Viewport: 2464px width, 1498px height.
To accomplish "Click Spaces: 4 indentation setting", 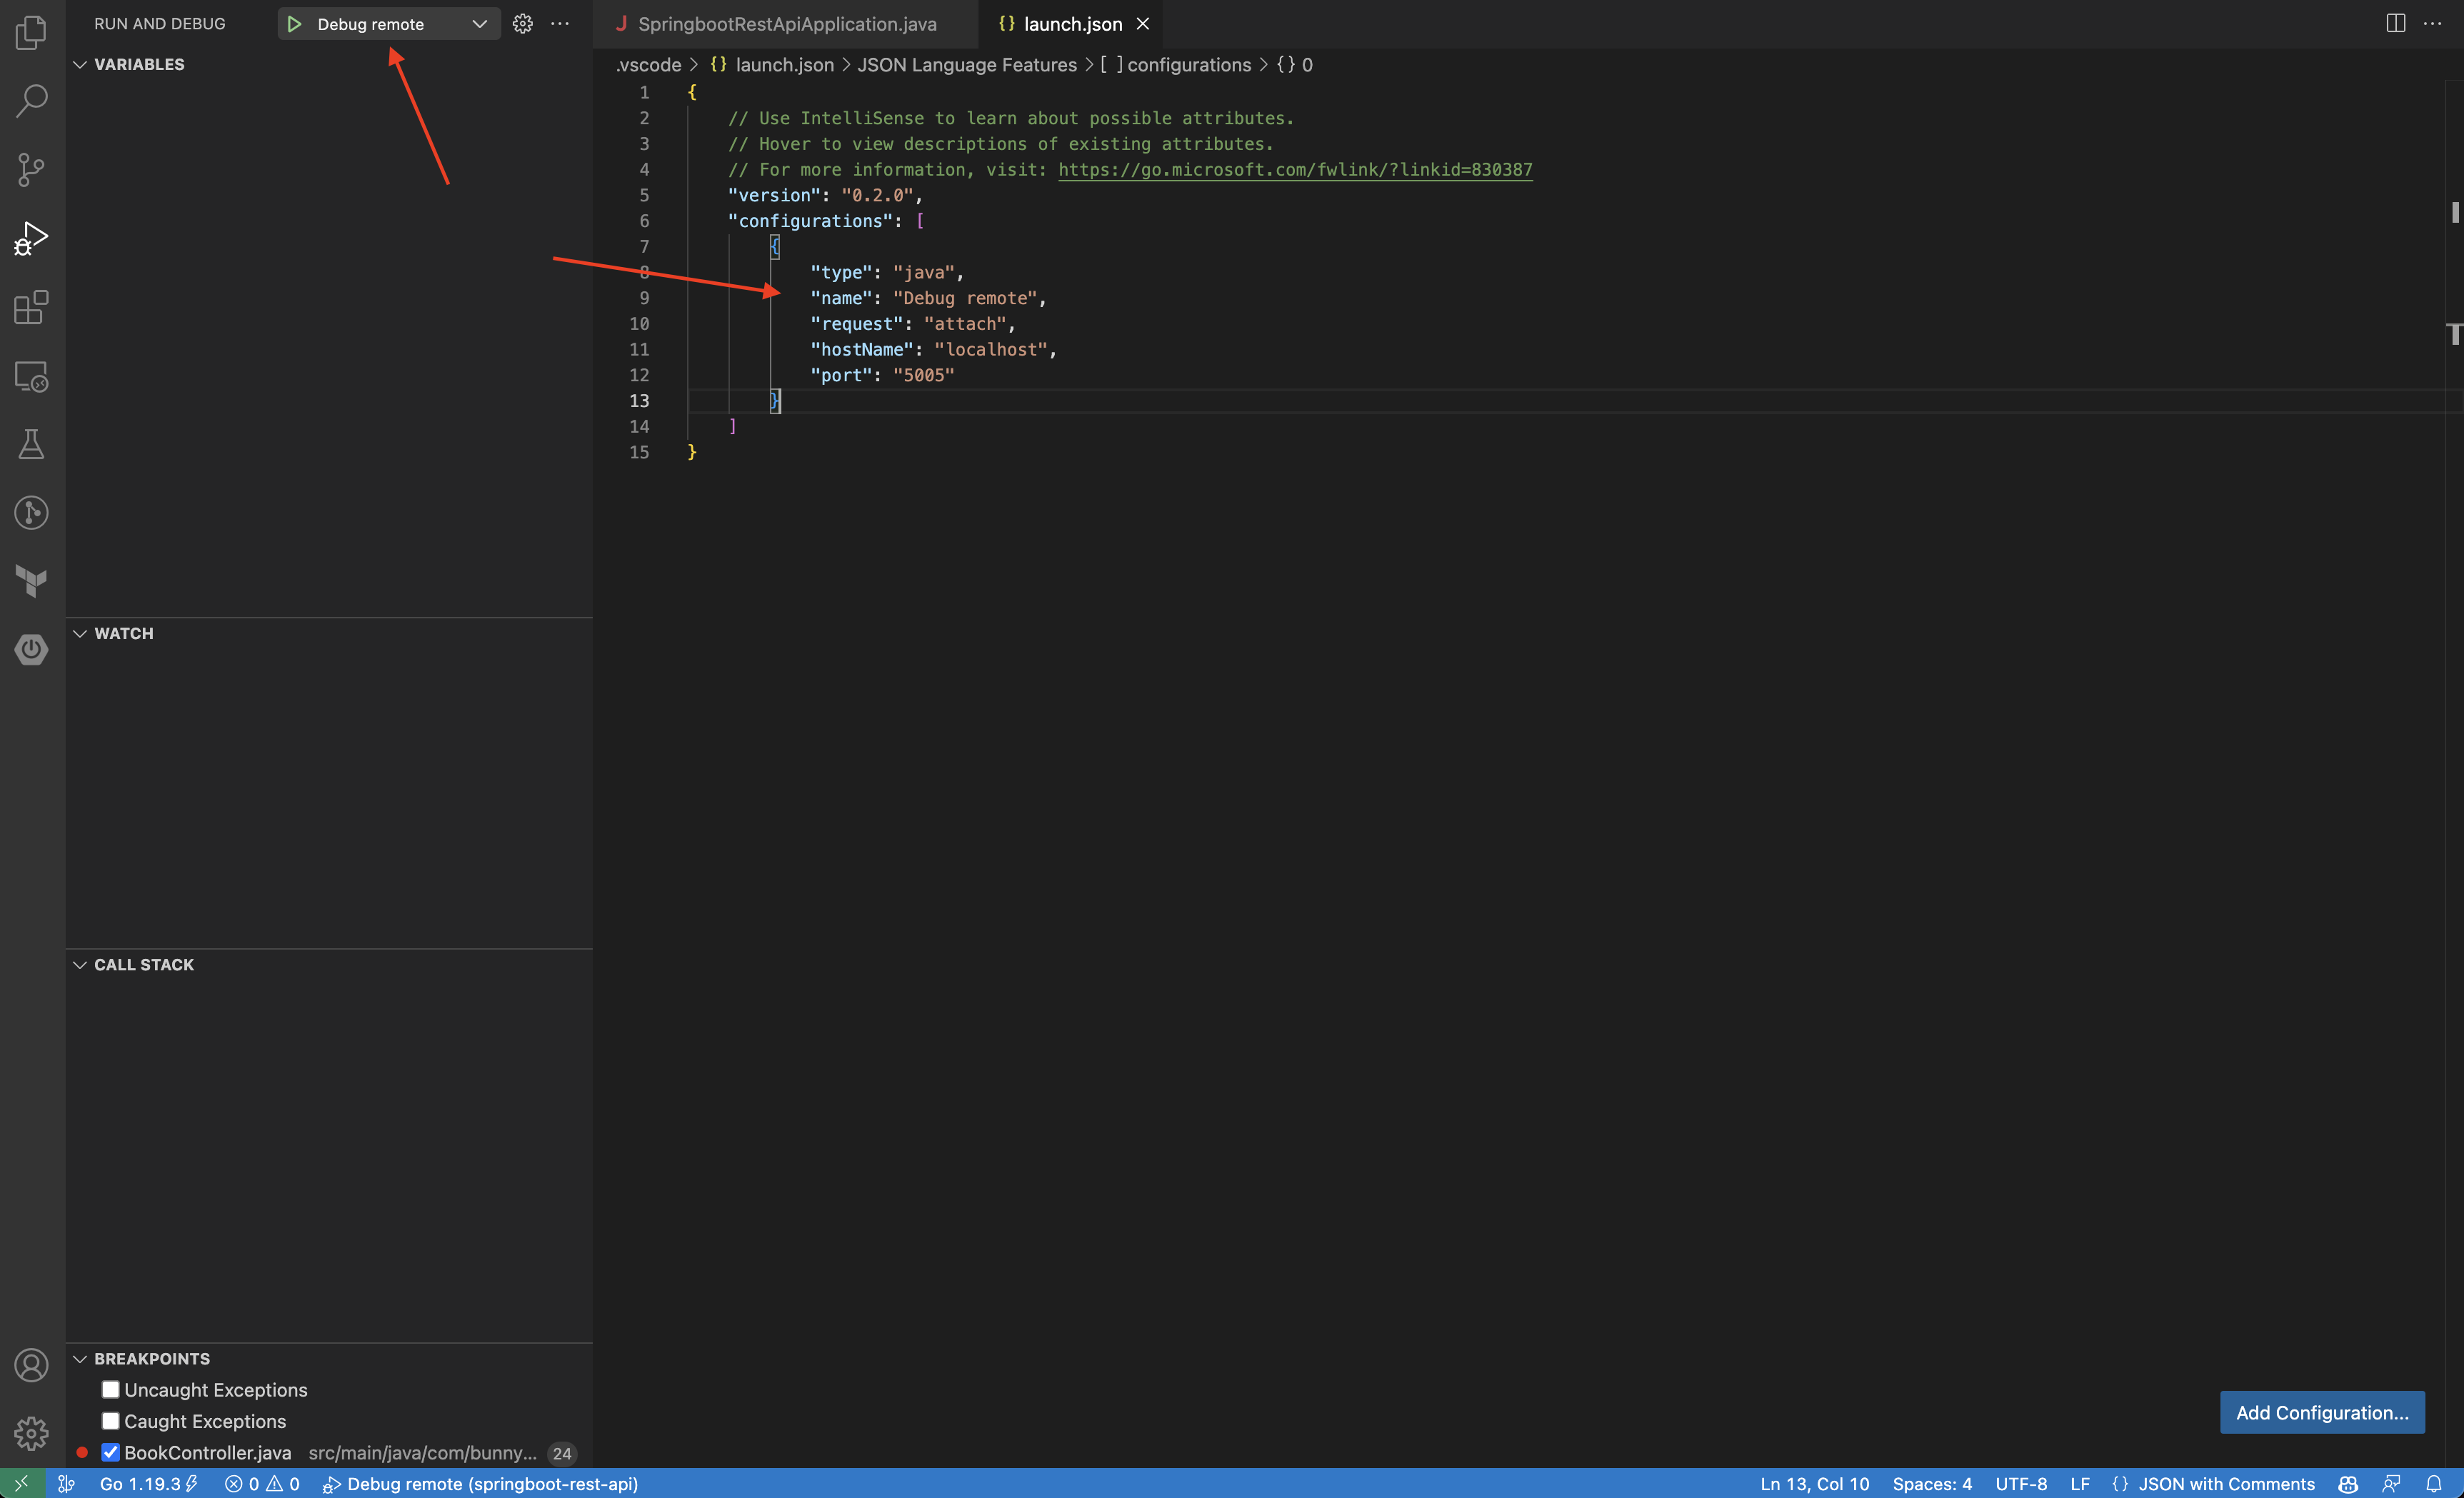I will pos(1932,1483).
